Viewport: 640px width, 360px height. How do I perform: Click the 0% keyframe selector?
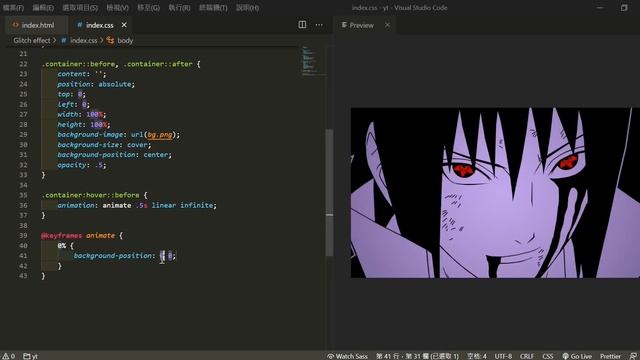click(x=61, y=245)
